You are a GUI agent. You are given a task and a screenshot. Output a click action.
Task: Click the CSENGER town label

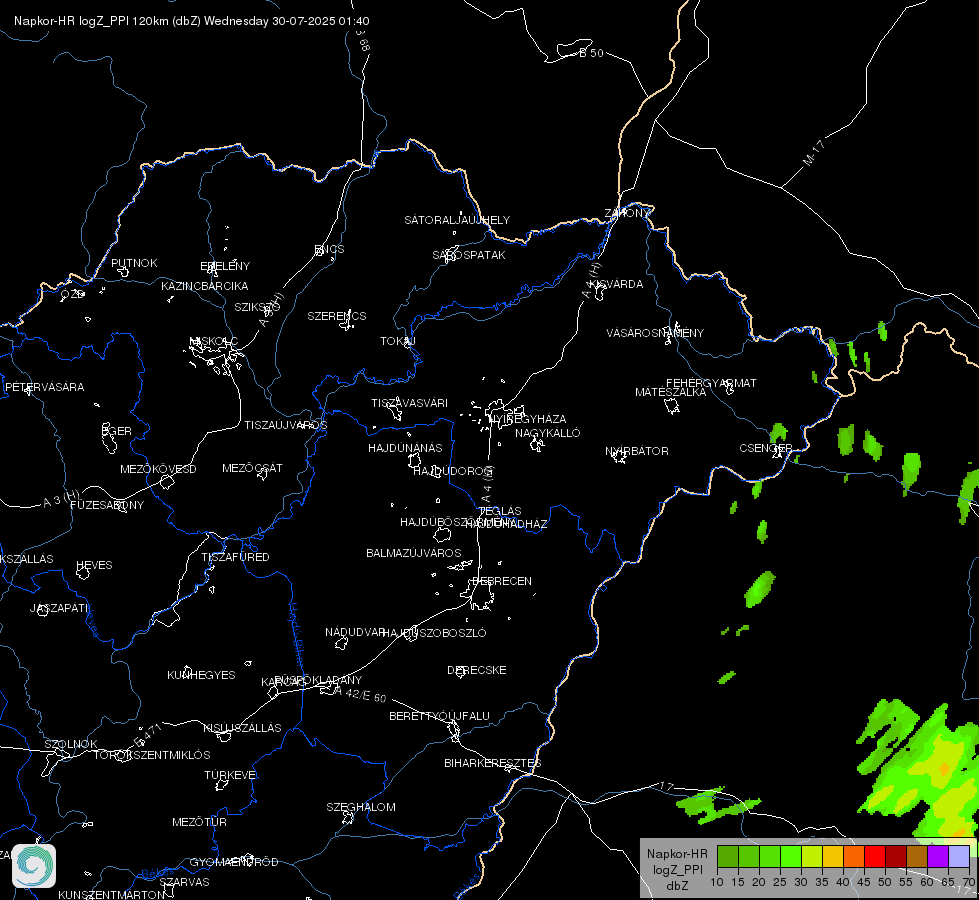point(765,448)
